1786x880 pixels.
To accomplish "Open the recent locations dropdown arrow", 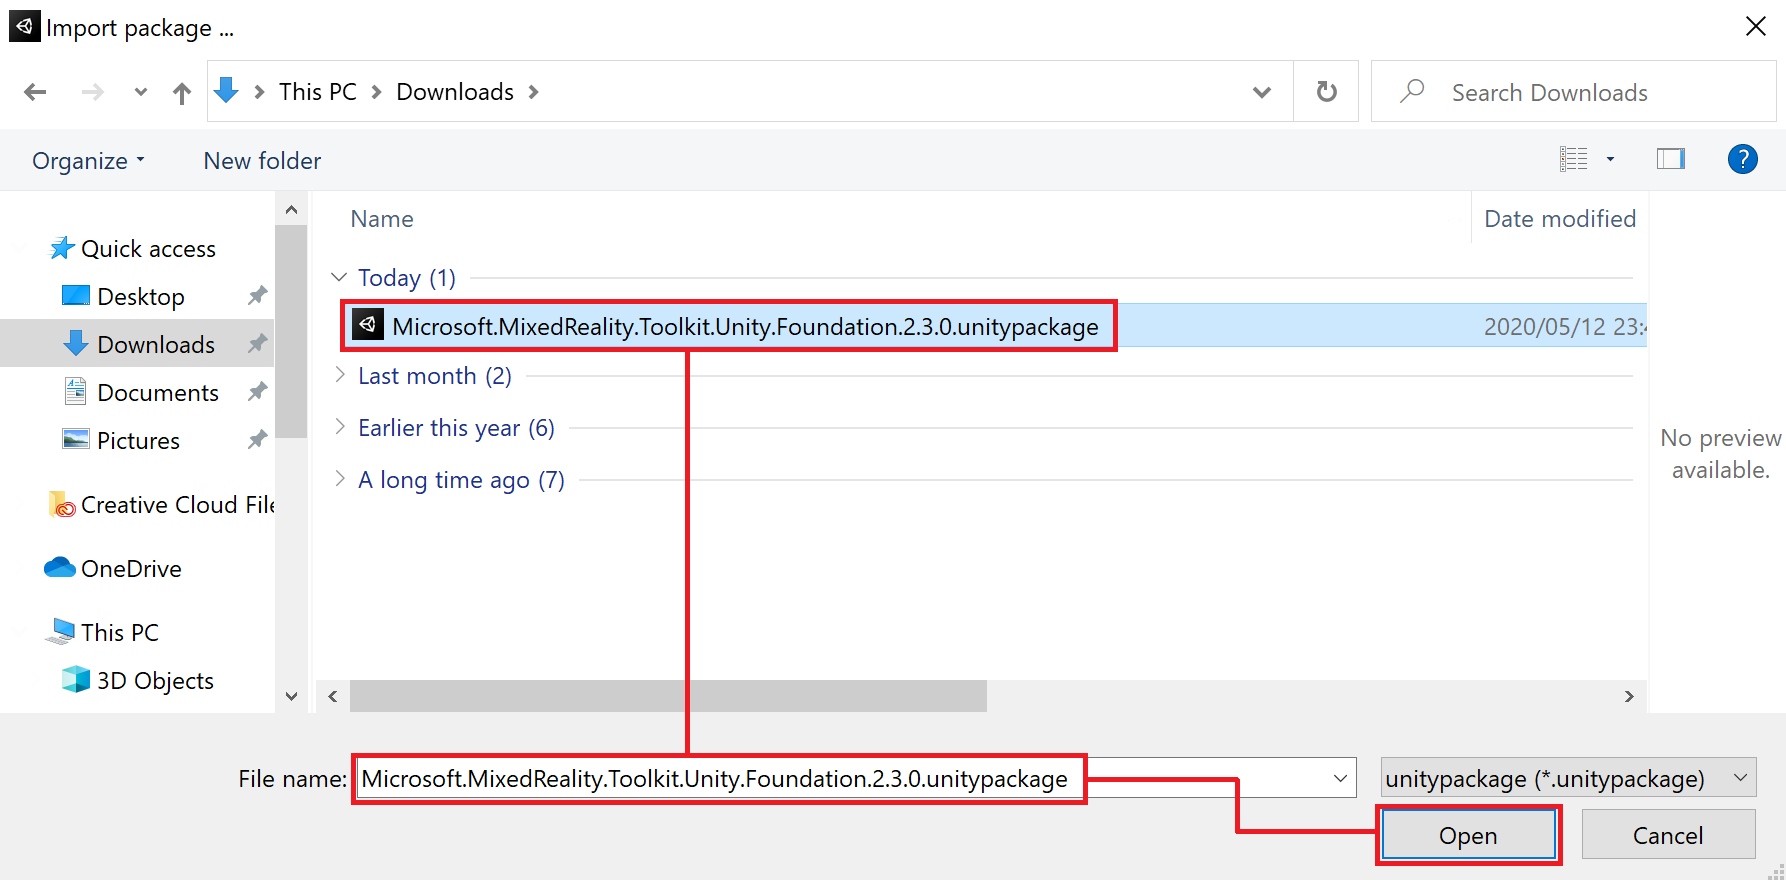I will pos(141,93).
